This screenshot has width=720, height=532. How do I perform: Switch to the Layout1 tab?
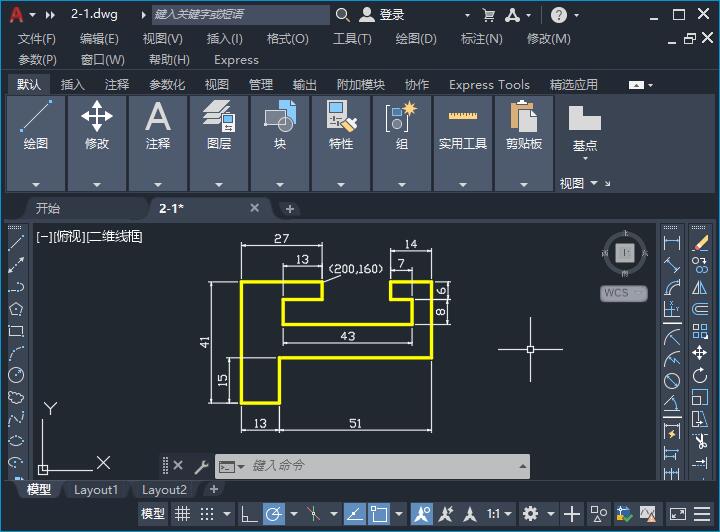pyautogui.click(x=96, y=490)
